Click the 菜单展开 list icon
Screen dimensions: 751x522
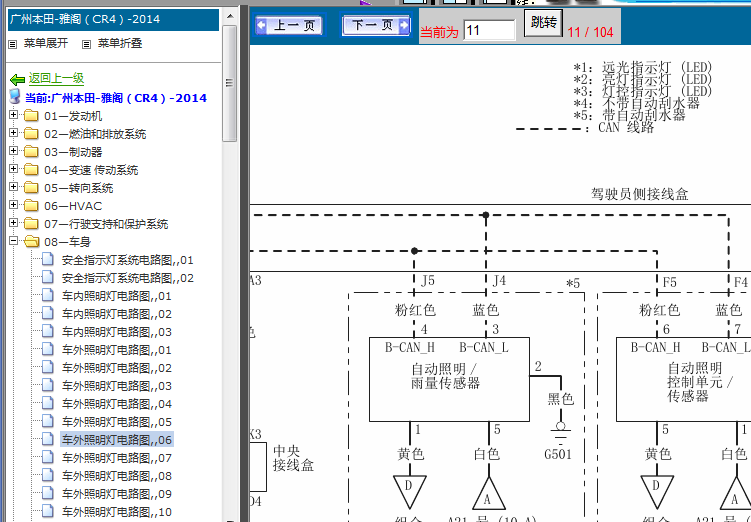coord(13,45)
